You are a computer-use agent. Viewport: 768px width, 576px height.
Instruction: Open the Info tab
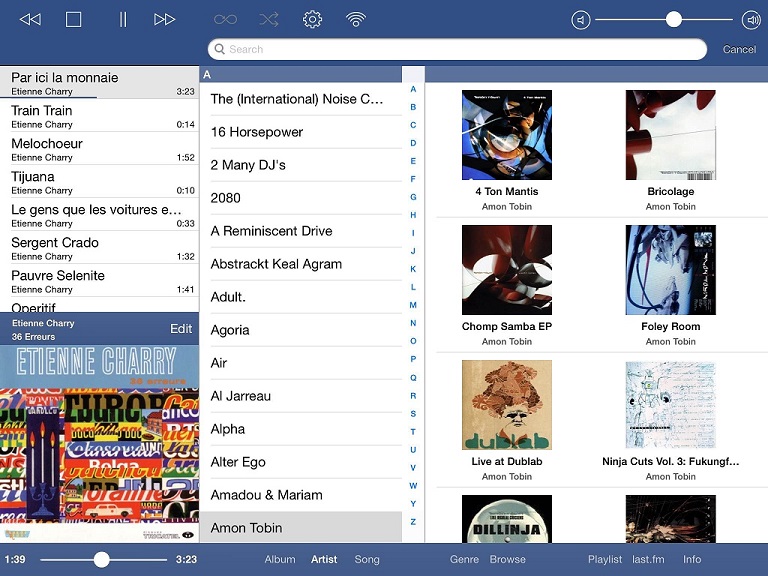click(692, 559)
